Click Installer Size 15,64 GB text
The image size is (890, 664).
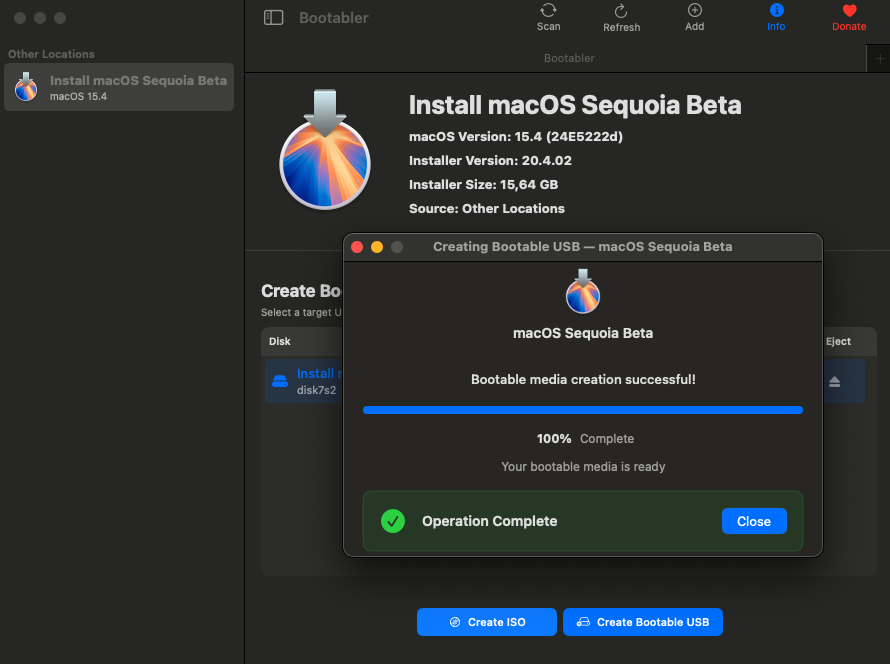pyautogui.click(x=483, y=184)
